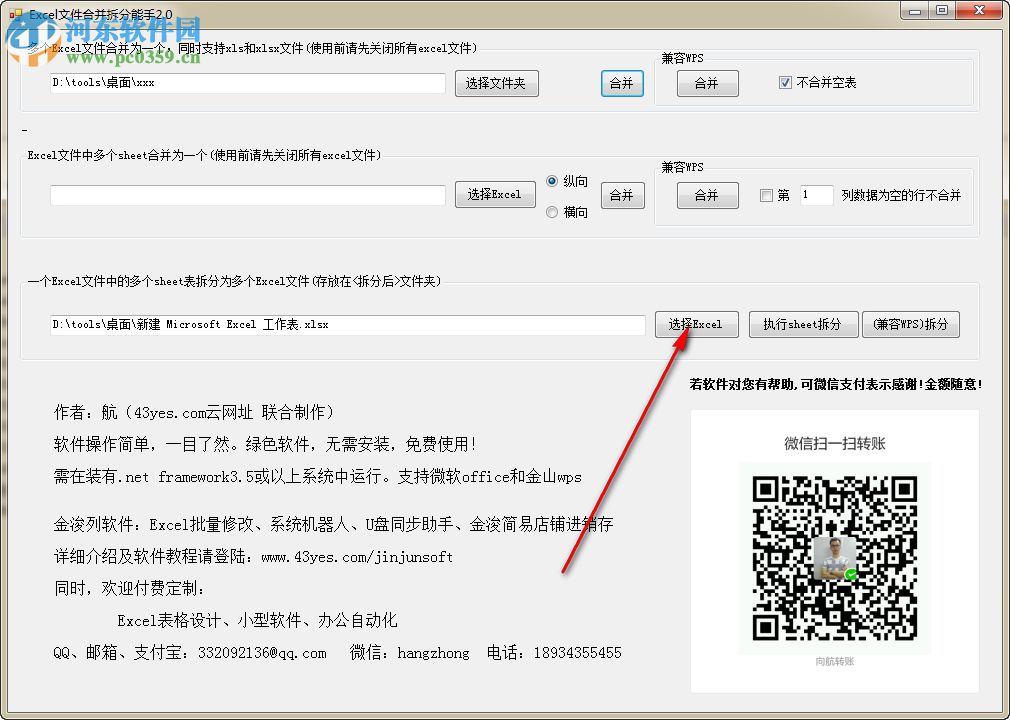Click the author line 作者：航
This screenshot has width=1010, height=720.
194,412
